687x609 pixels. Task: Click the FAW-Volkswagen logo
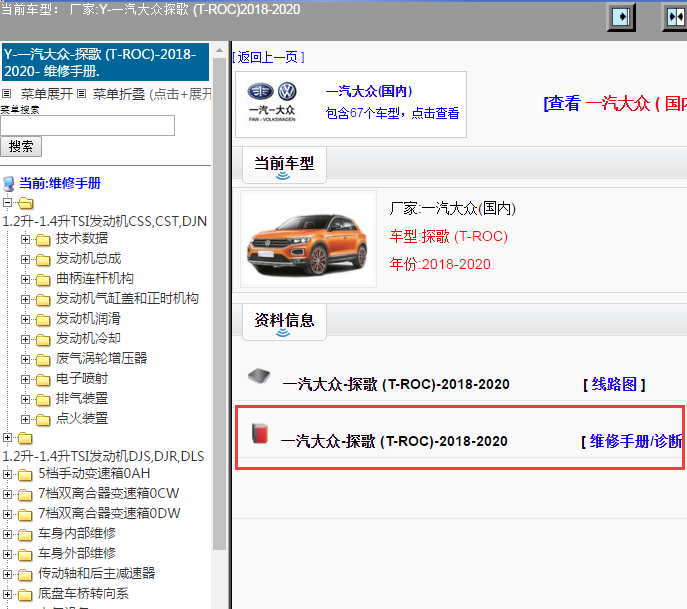pyautogui.click(x=272, y=102)
